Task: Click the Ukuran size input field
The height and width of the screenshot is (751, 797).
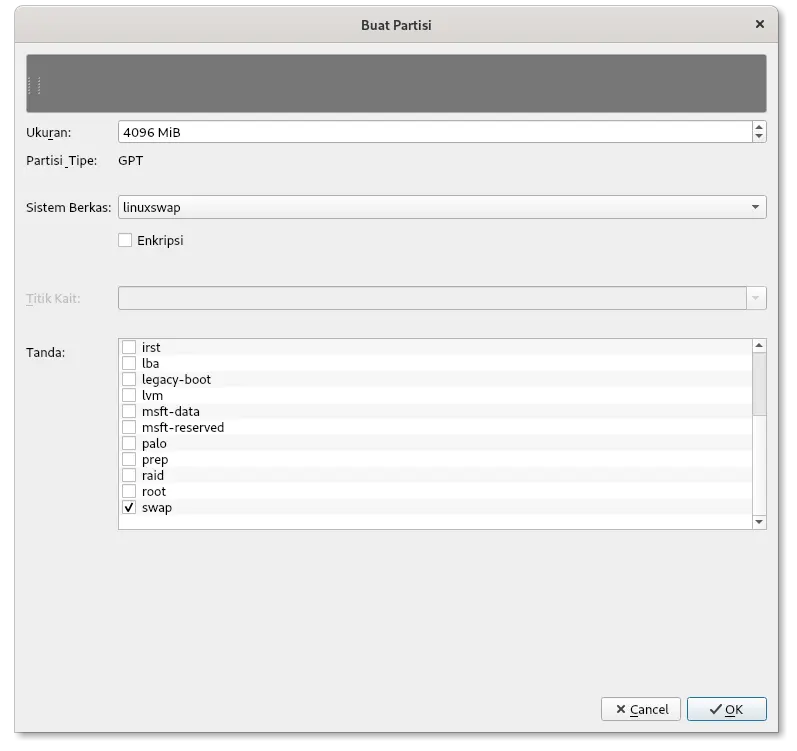Action: coord(435,132)
